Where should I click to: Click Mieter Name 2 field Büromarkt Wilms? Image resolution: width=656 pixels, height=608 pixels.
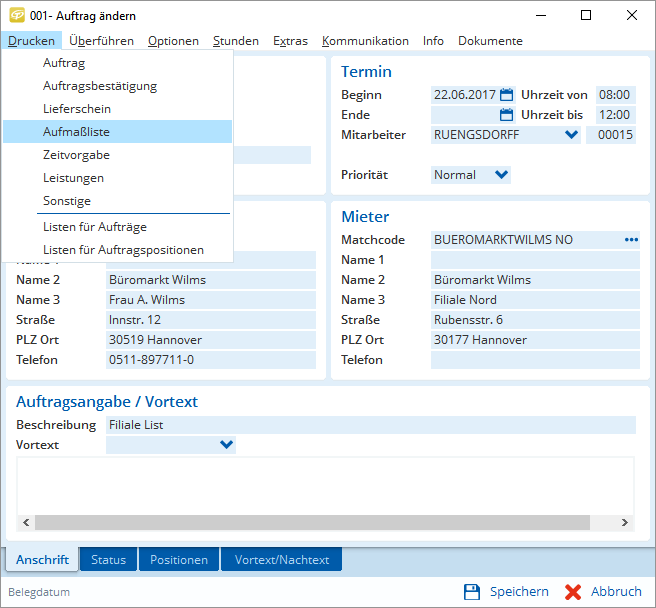click(x=535, y=280)
